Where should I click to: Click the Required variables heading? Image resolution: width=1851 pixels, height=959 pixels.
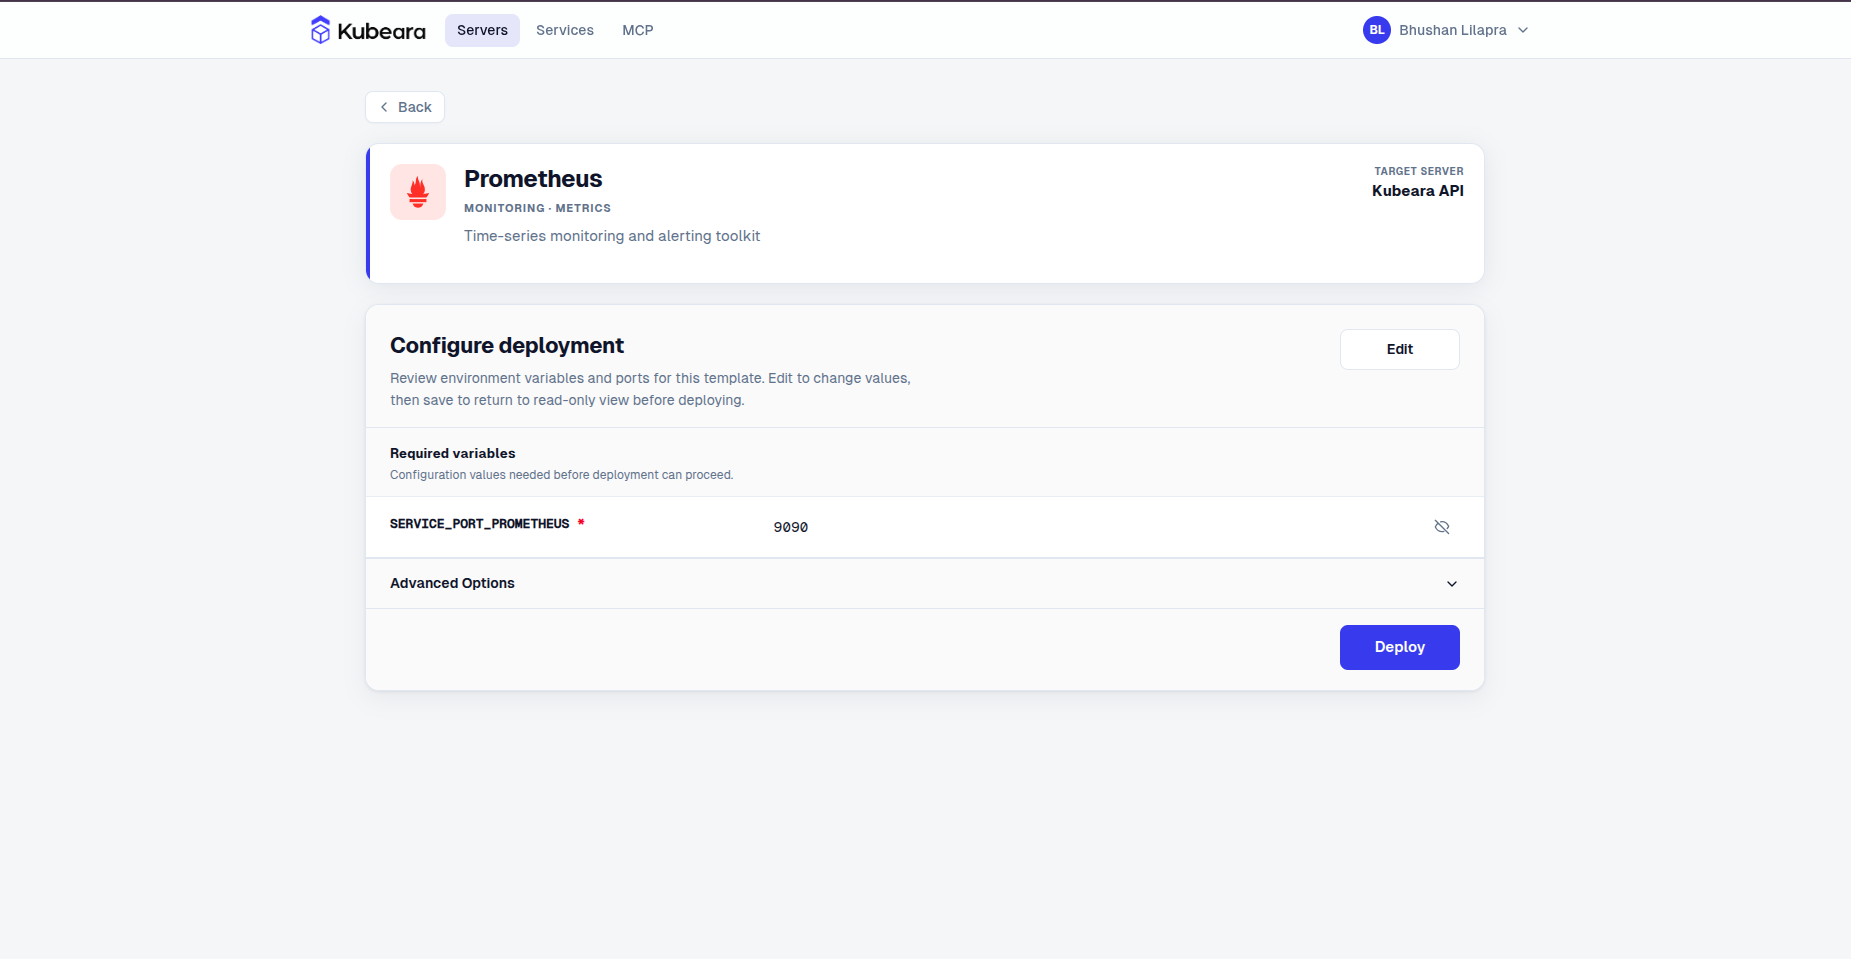[x=453, y=453]
